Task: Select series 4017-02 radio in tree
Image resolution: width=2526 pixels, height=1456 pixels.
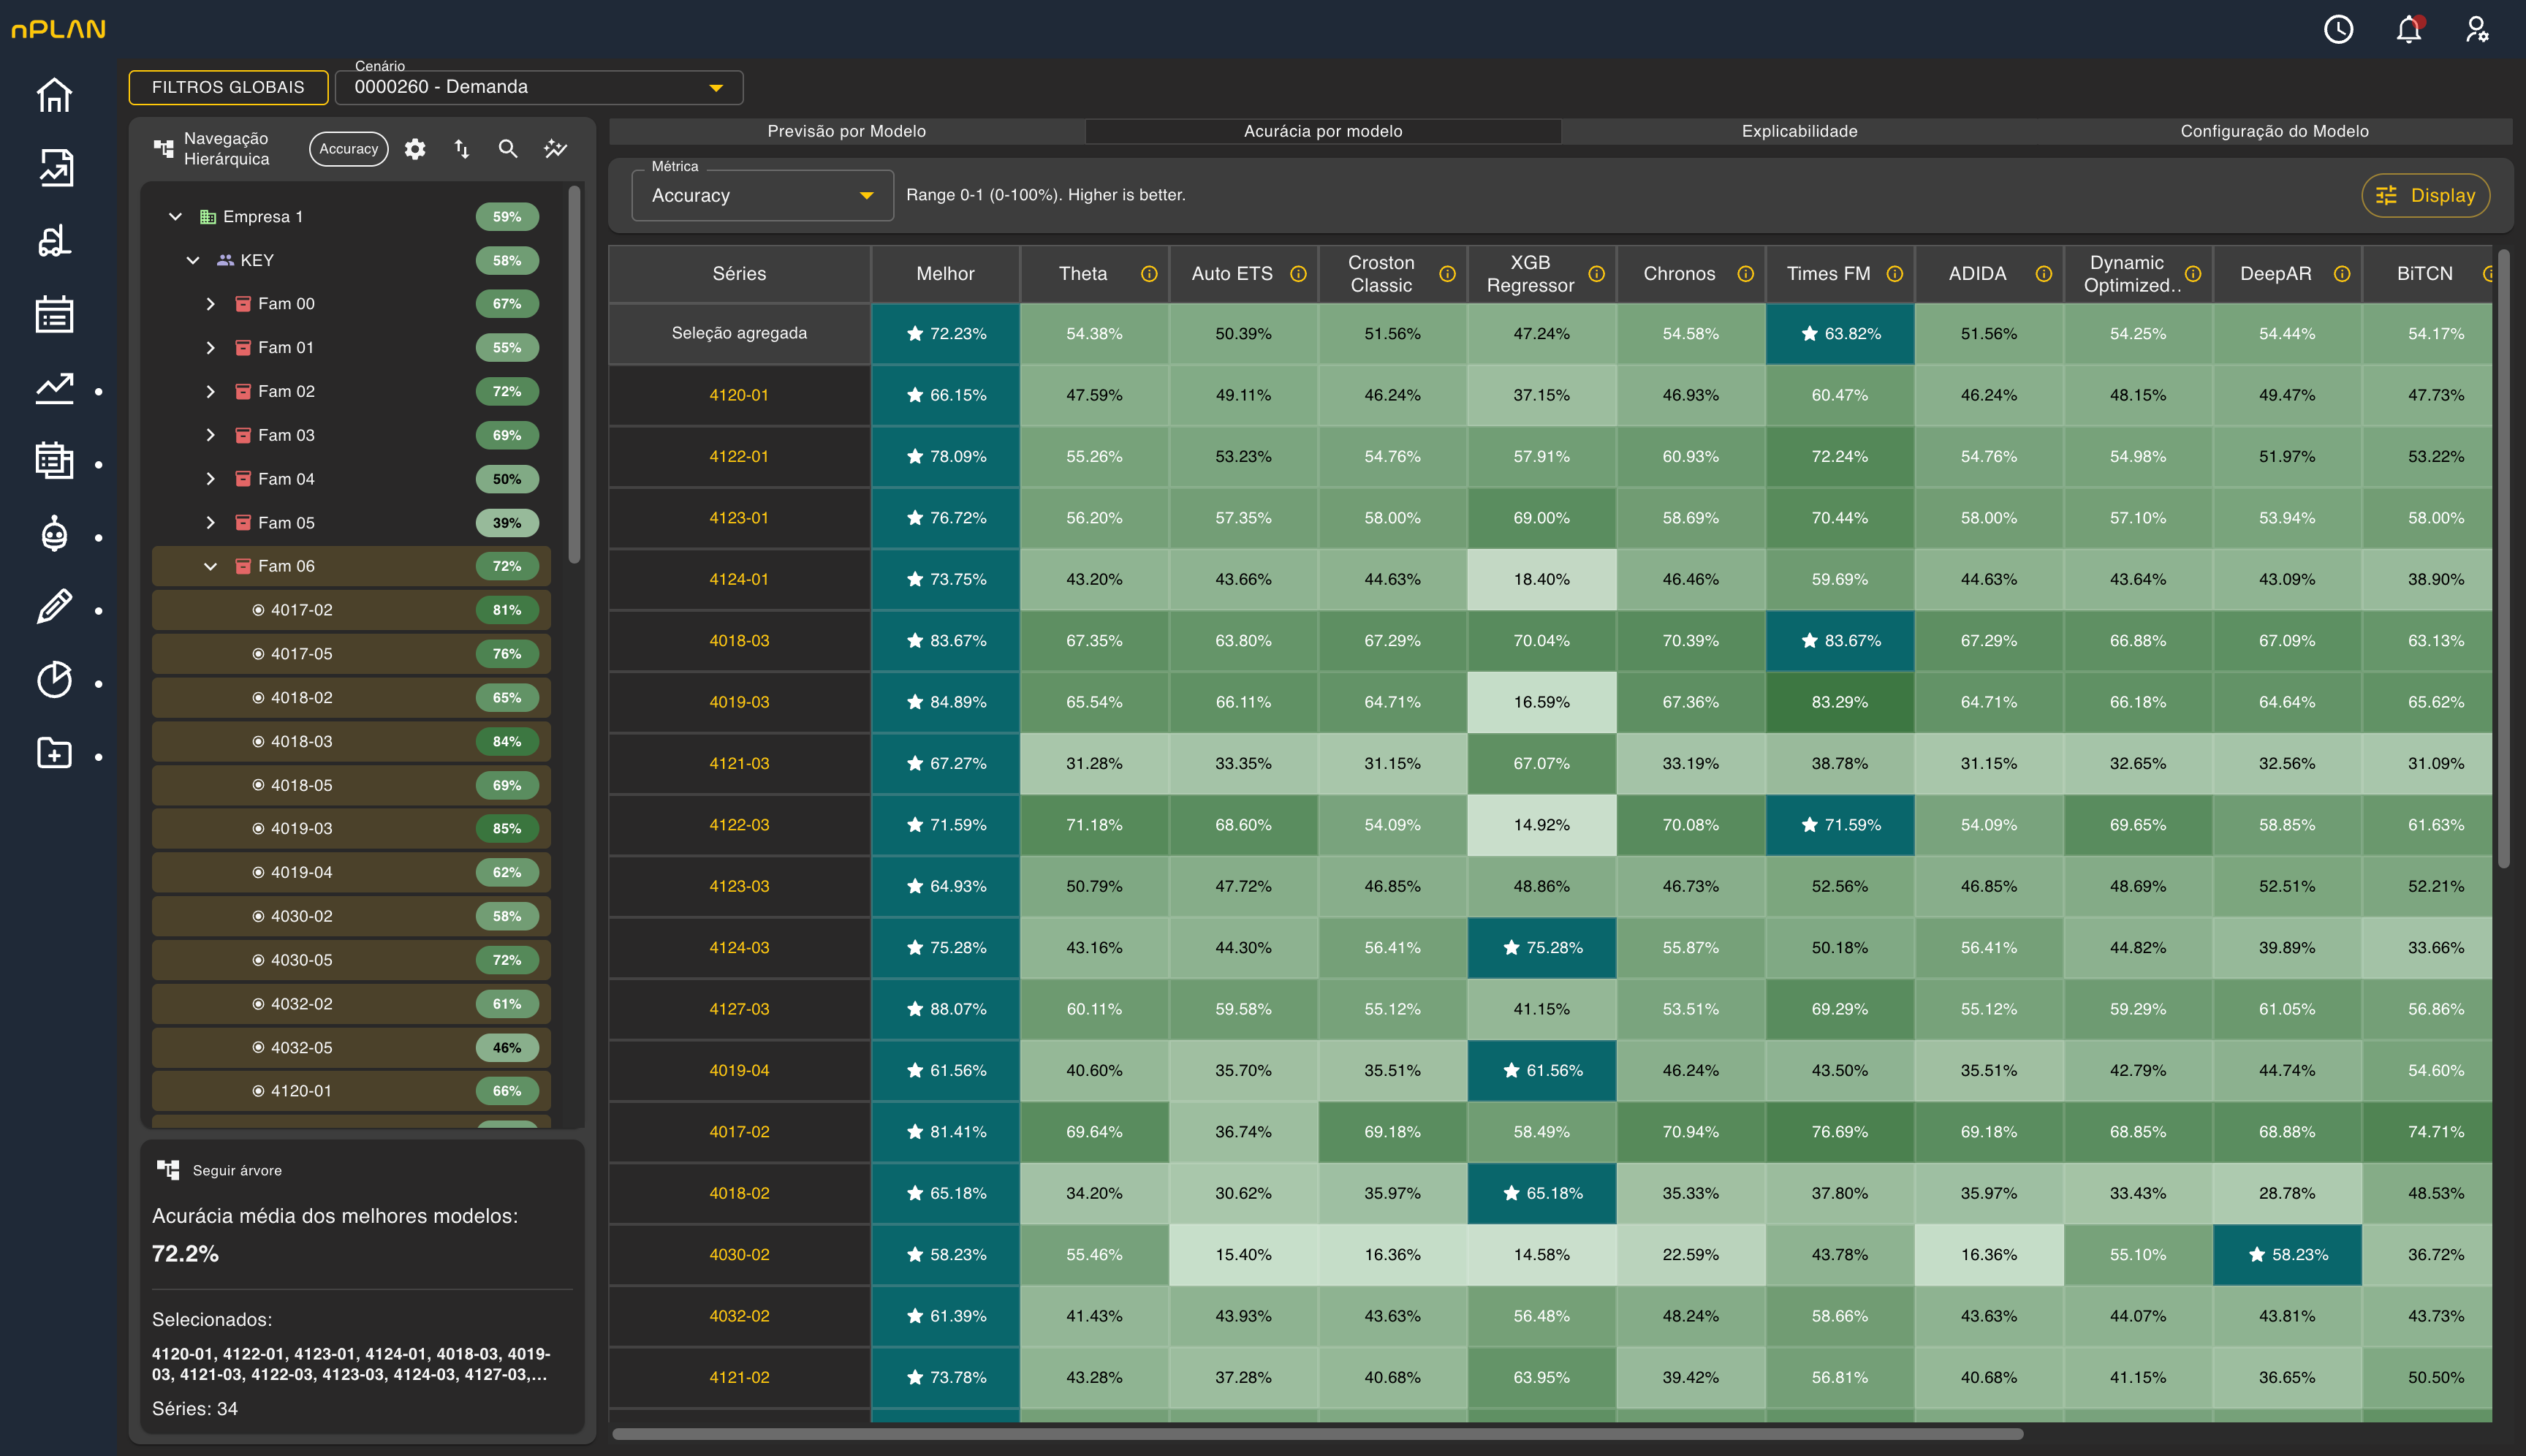Action: coord(258,610)
